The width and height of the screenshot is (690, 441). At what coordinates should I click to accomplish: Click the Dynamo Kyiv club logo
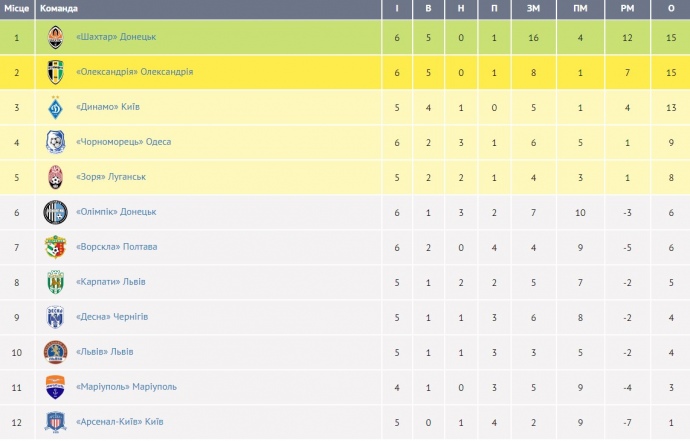pyautogui.click(x=55, y=107)
